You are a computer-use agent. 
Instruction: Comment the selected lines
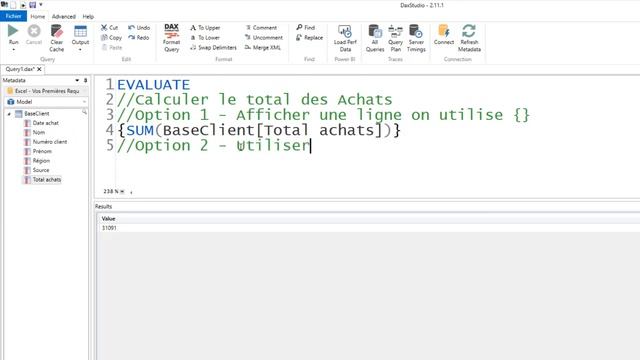pos(261,27)
